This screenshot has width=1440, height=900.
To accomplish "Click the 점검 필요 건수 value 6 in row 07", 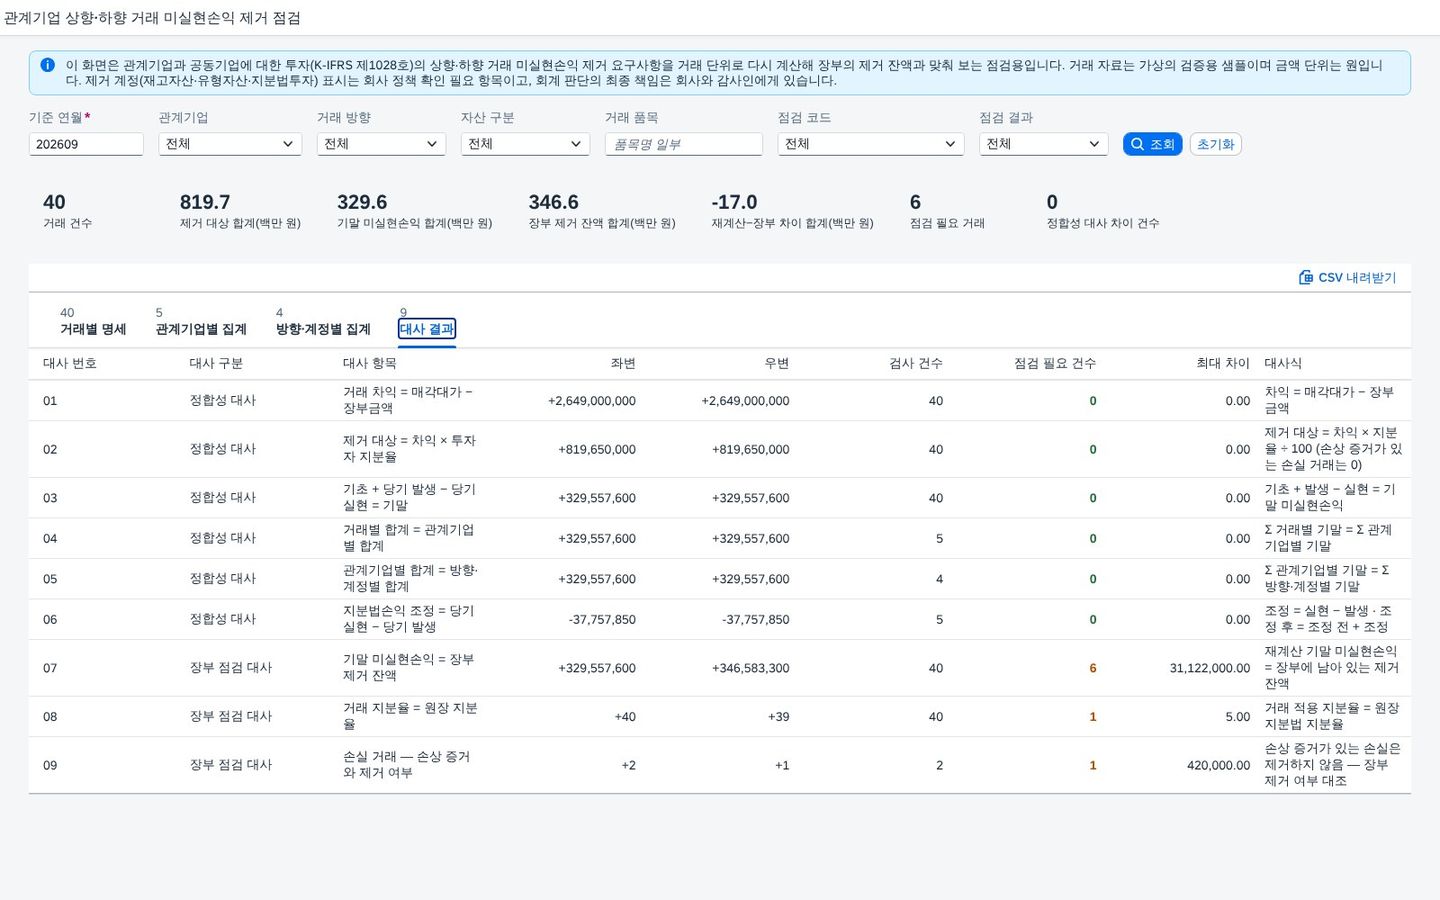I will pos(1093,668).
